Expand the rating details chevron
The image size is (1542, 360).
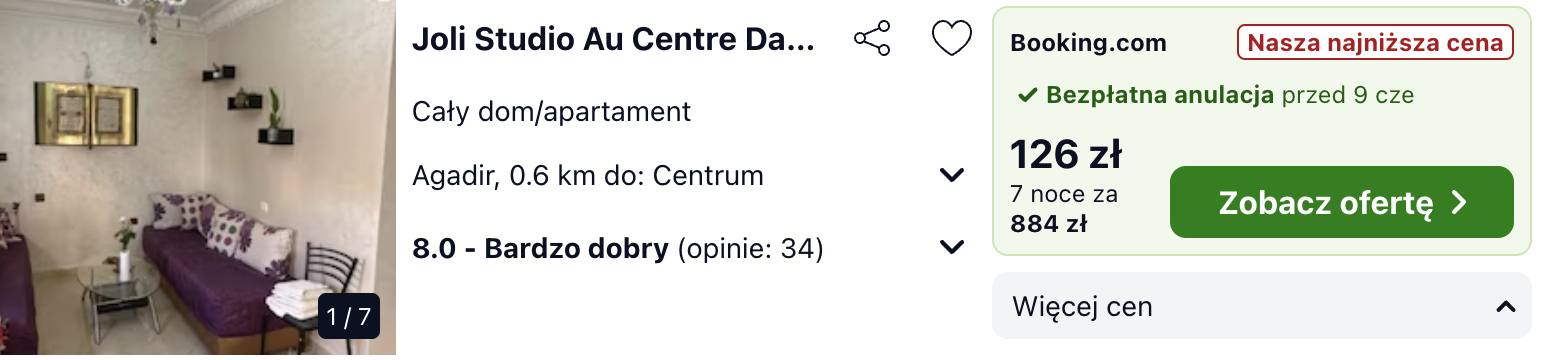[x=952, y=247]
